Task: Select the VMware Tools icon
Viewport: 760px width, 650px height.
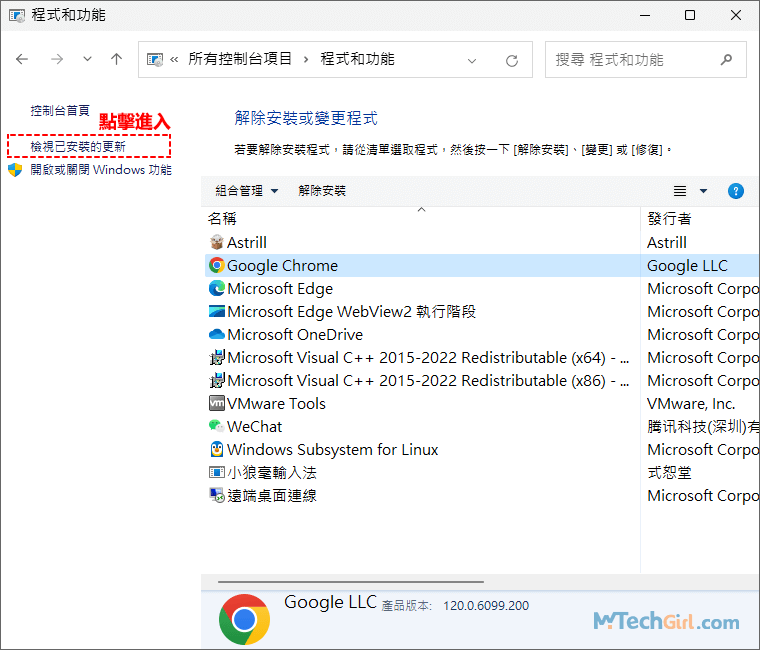Action: 217,404
